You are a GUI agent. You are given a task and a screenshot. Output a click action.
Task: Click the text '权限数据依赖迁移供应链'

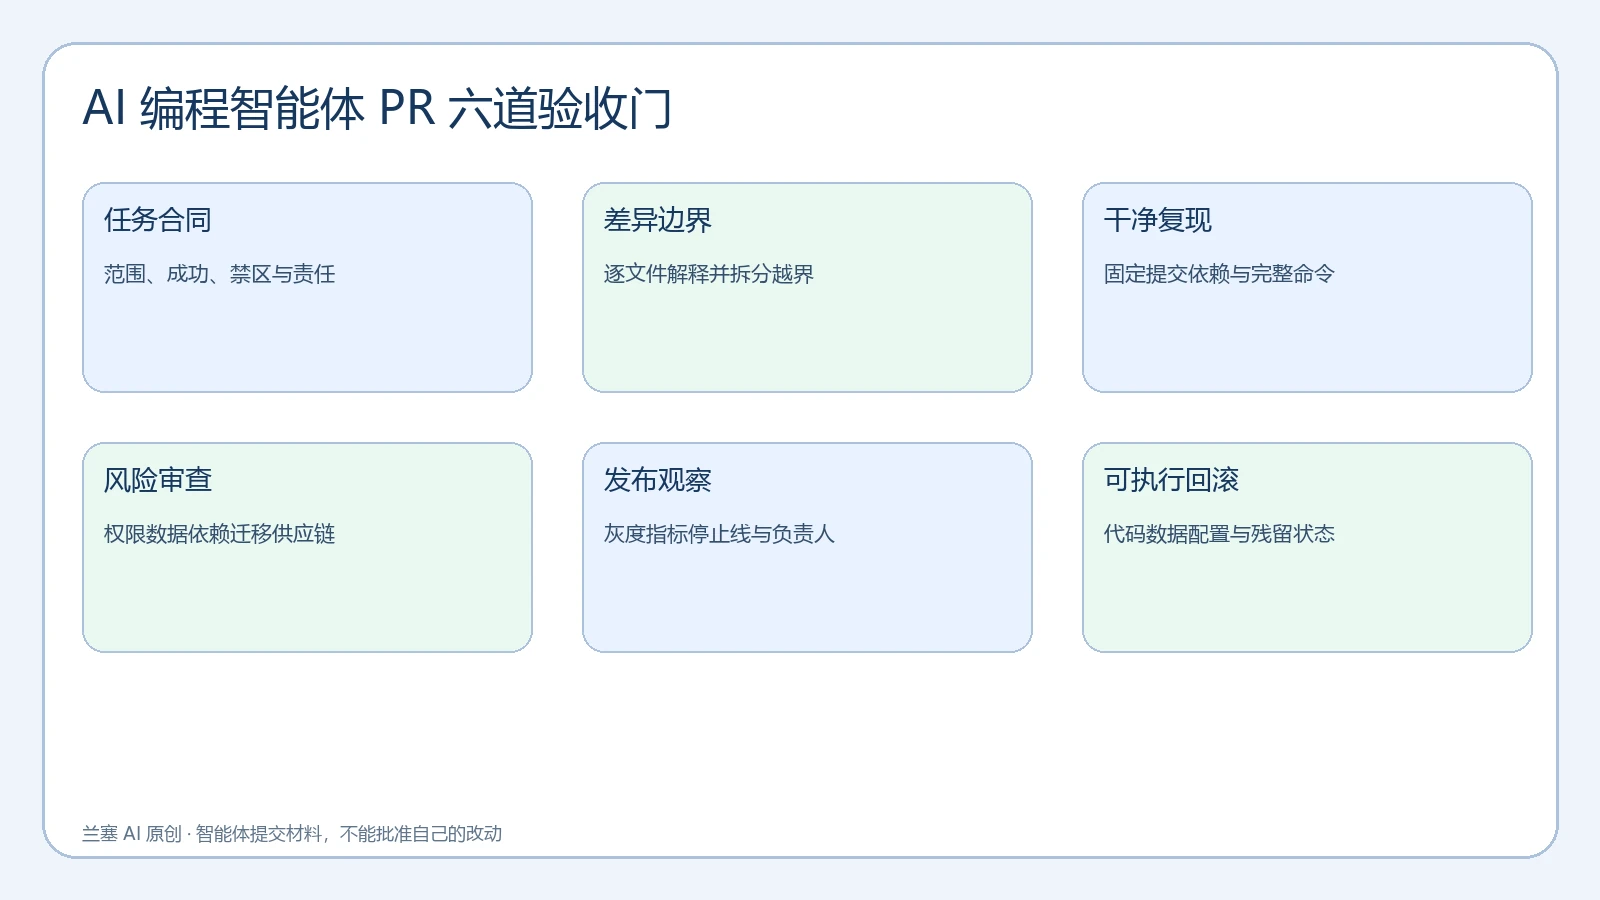point(220,534)
